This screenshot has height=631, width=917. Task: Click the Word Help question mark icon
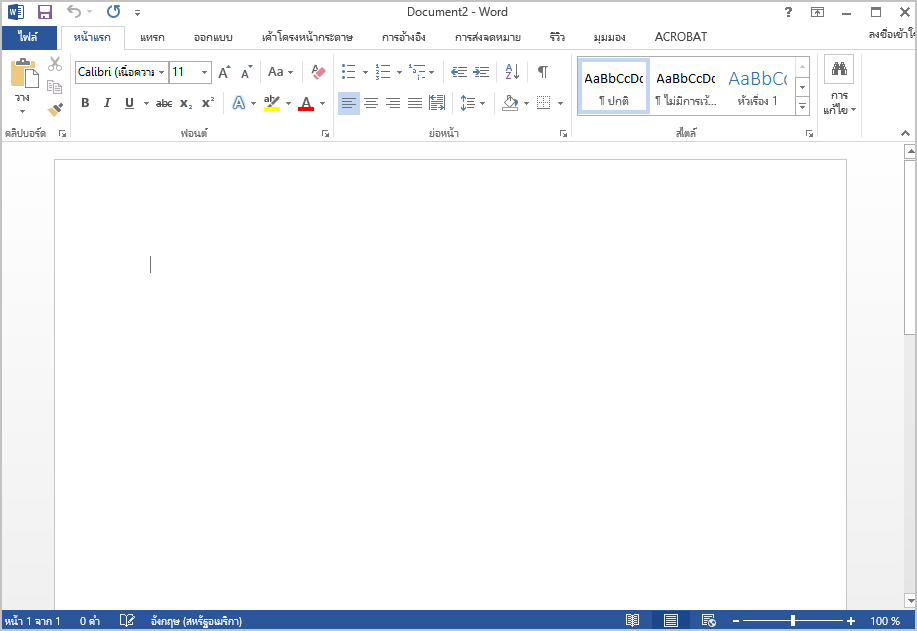tap(788, 12)
